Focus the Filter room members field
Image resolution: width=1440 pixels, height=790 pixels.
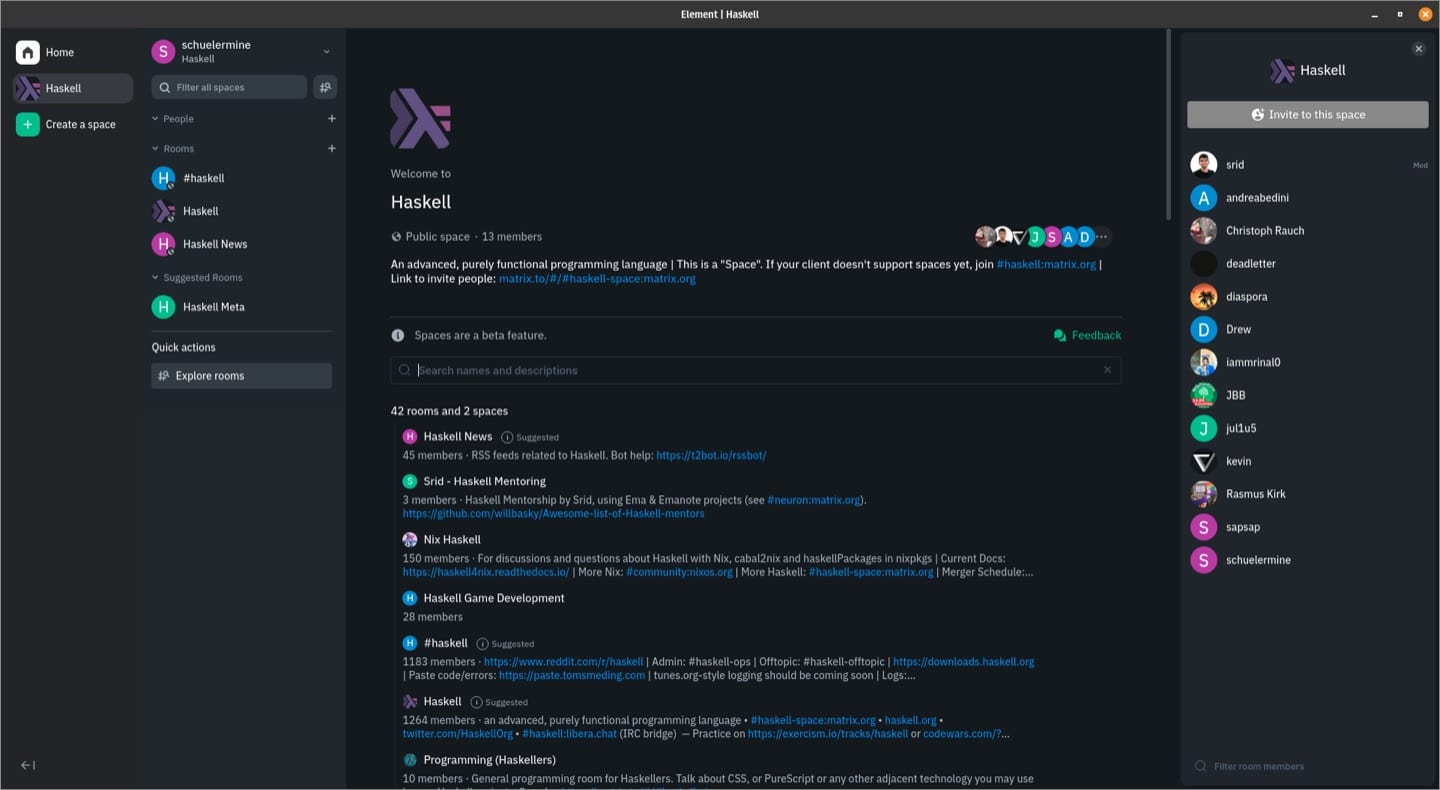(x=1308, y=766)
